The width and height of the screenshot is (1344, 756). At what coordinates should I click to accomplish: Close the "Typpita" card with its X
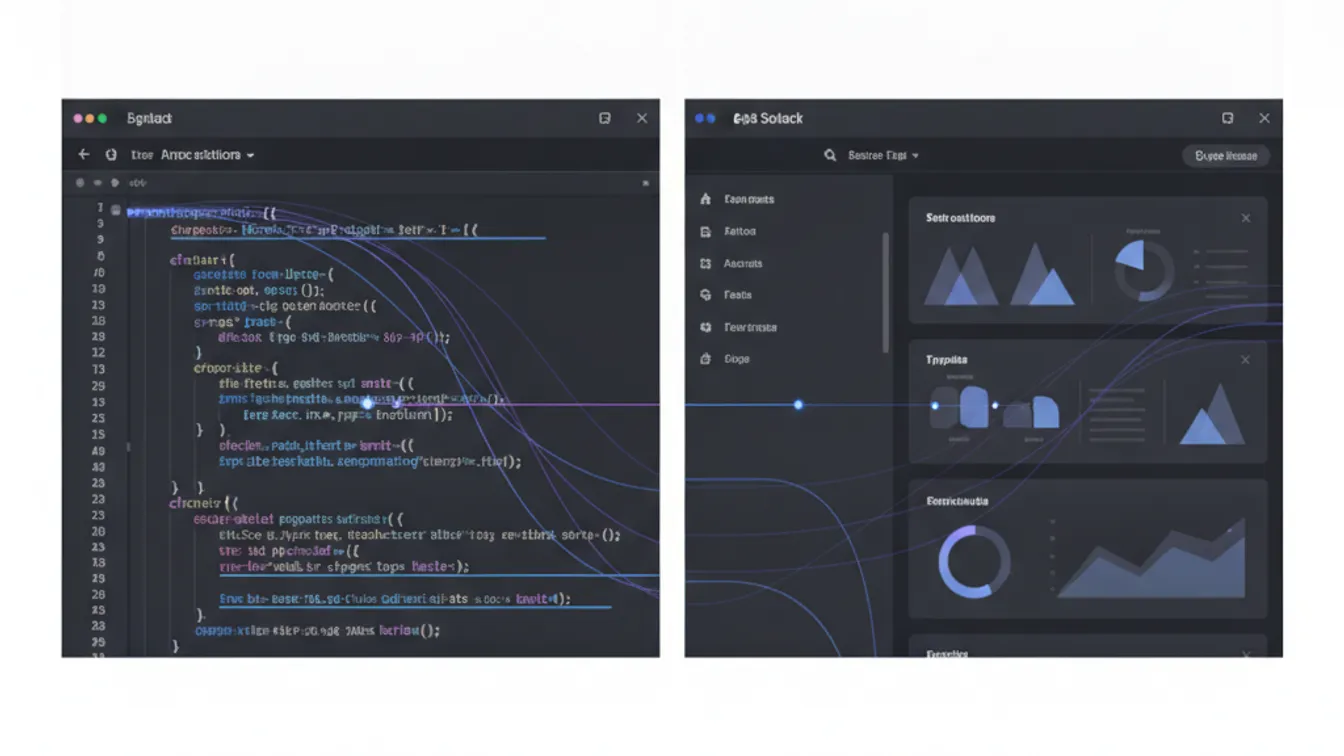tap(1245, 360)
